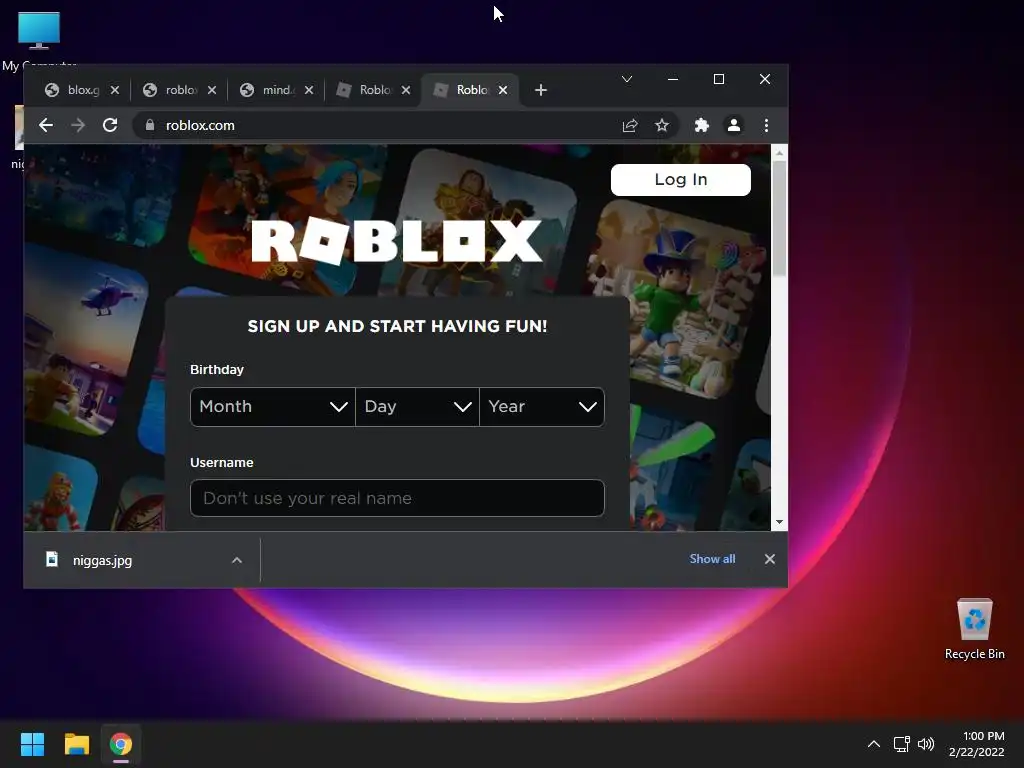The width and height of the screenshot is (1024, 768).
Task: Close the blox.g tab
Action: (x=115, y=90)
